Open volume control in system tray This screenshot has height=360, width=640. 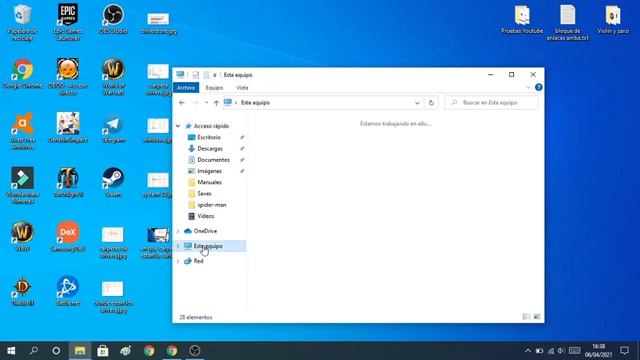coord(561,351)
